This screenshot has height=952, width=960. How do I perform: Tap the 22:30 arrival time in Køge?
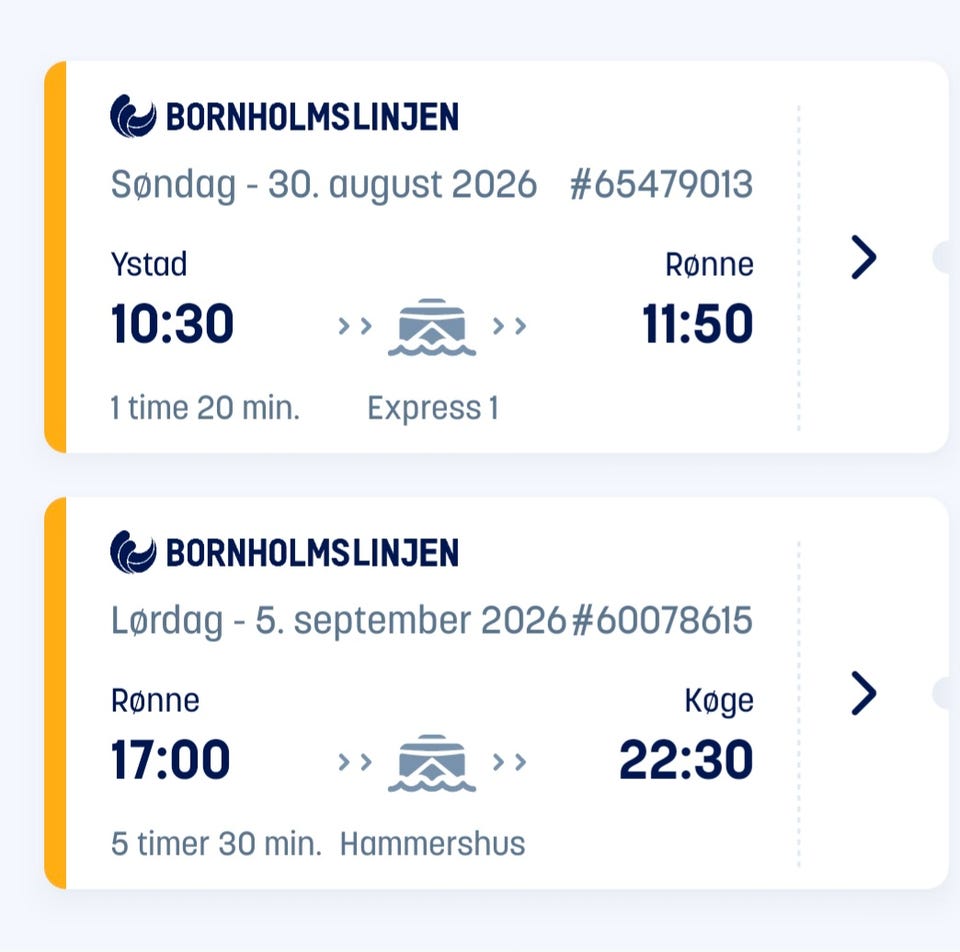[x=686, y=759]
